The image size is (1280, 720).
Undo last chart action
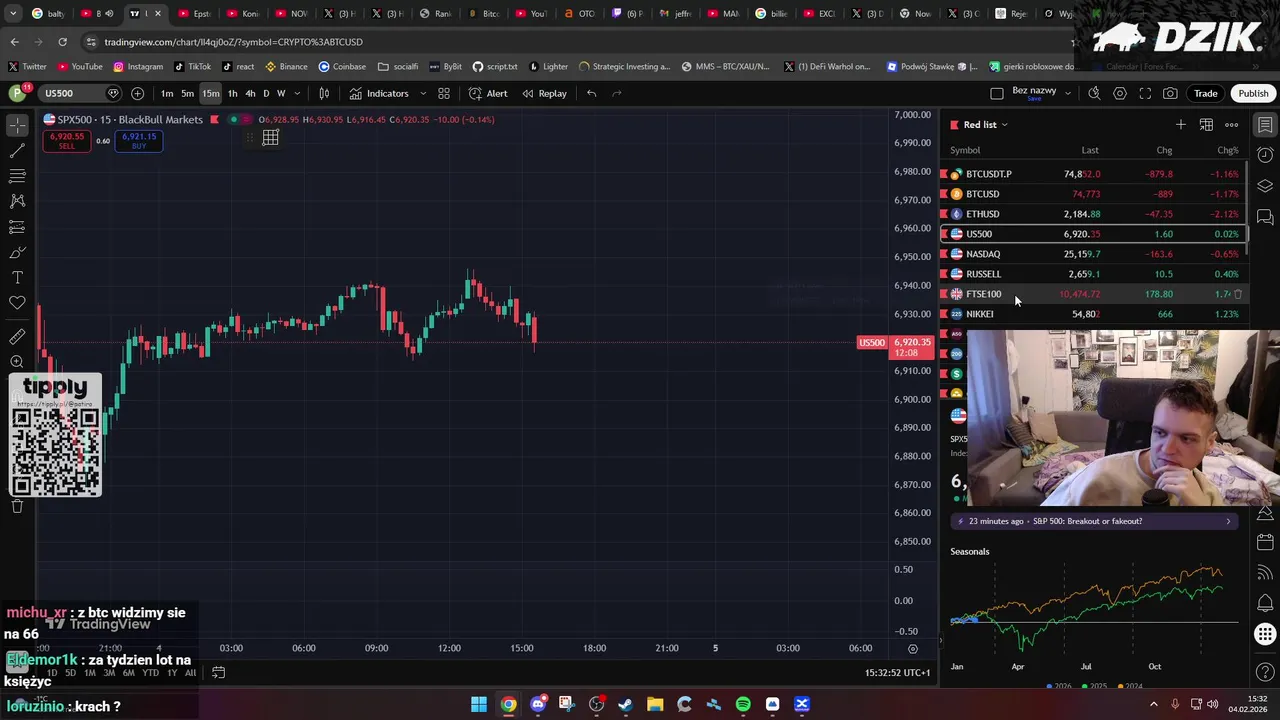click(x=592, y=93)
